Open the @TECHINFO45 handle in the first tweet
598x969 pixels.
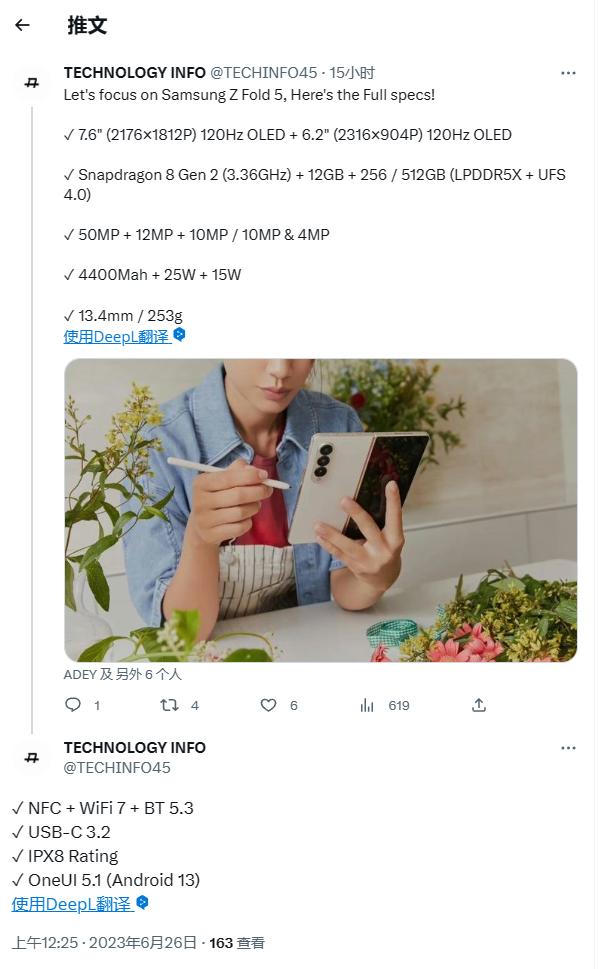tap(264, 73)
